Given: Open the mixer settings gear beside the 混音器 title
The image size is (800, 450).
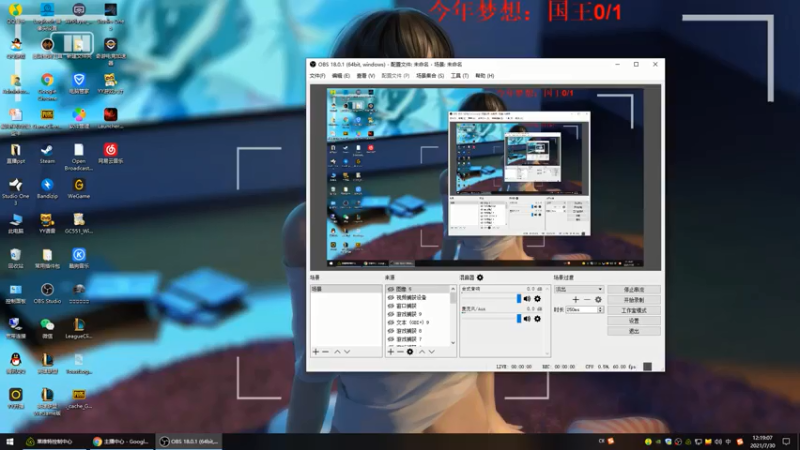Looking at the screenshot, I should click(480, 278).
